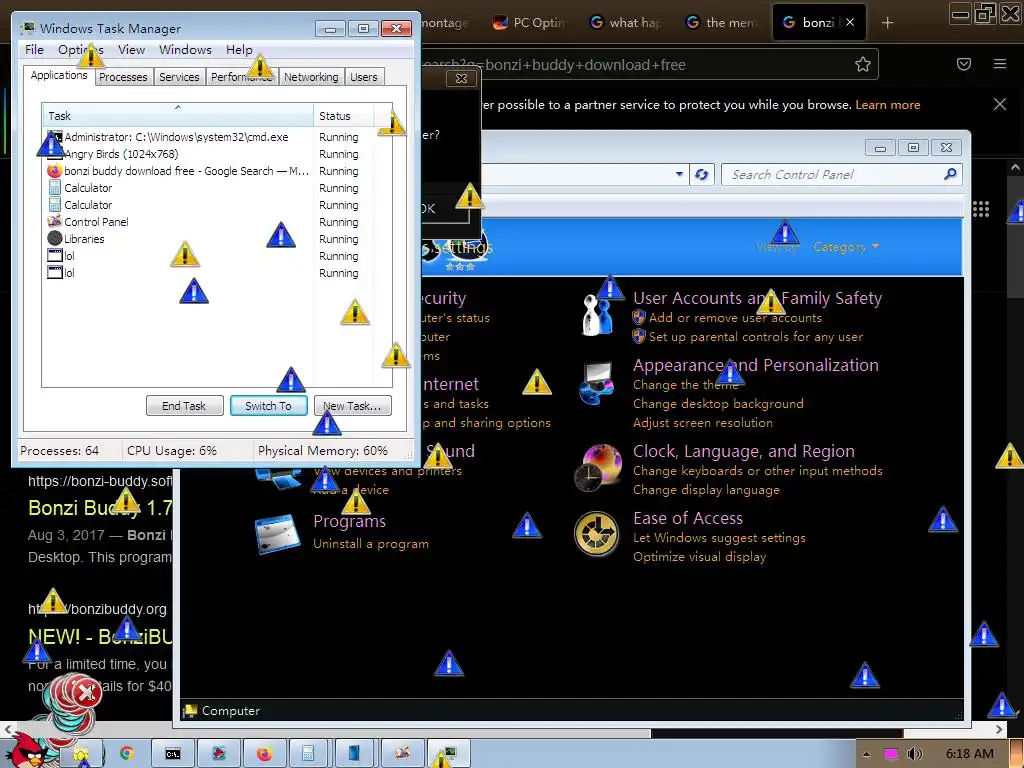The height and width of the screenshot is (768, 1024).
Task: Bookmark this page with the star icon
Action: [x=863, y=64]
